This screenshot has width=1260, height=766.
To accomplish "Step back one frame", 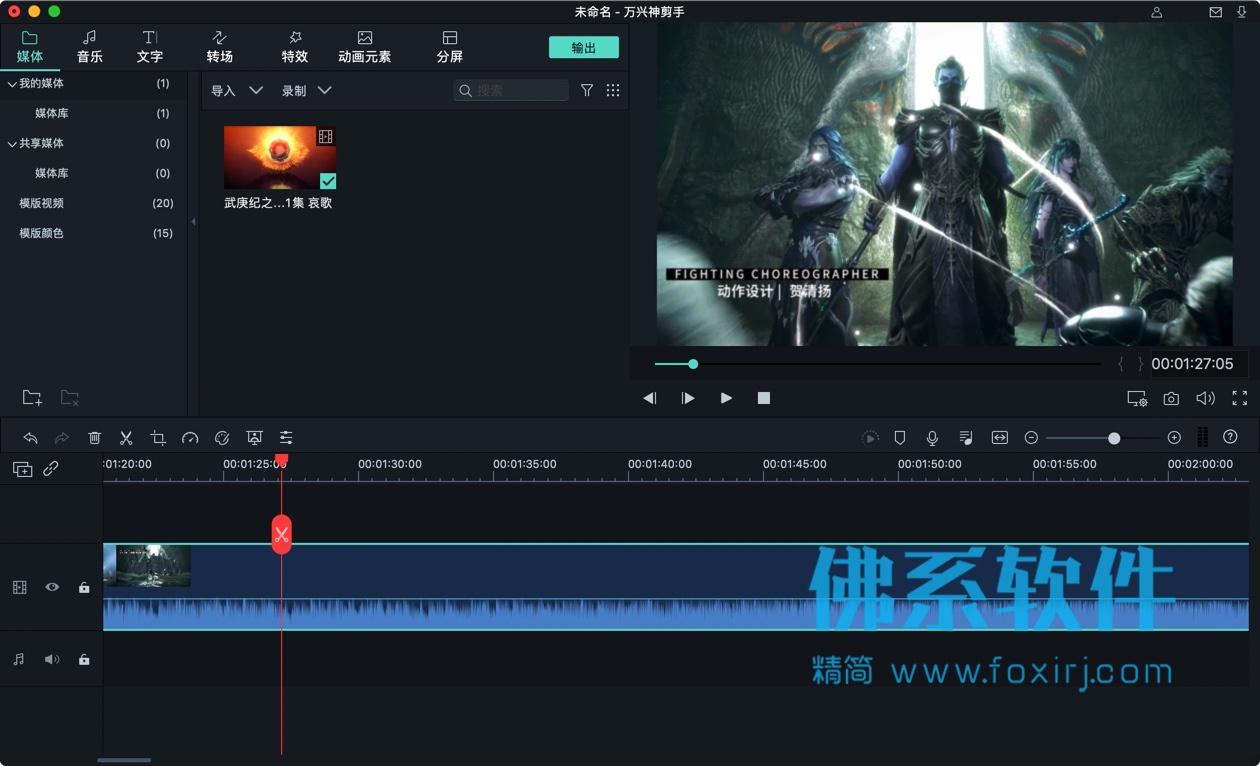I will tap(650, 398).
